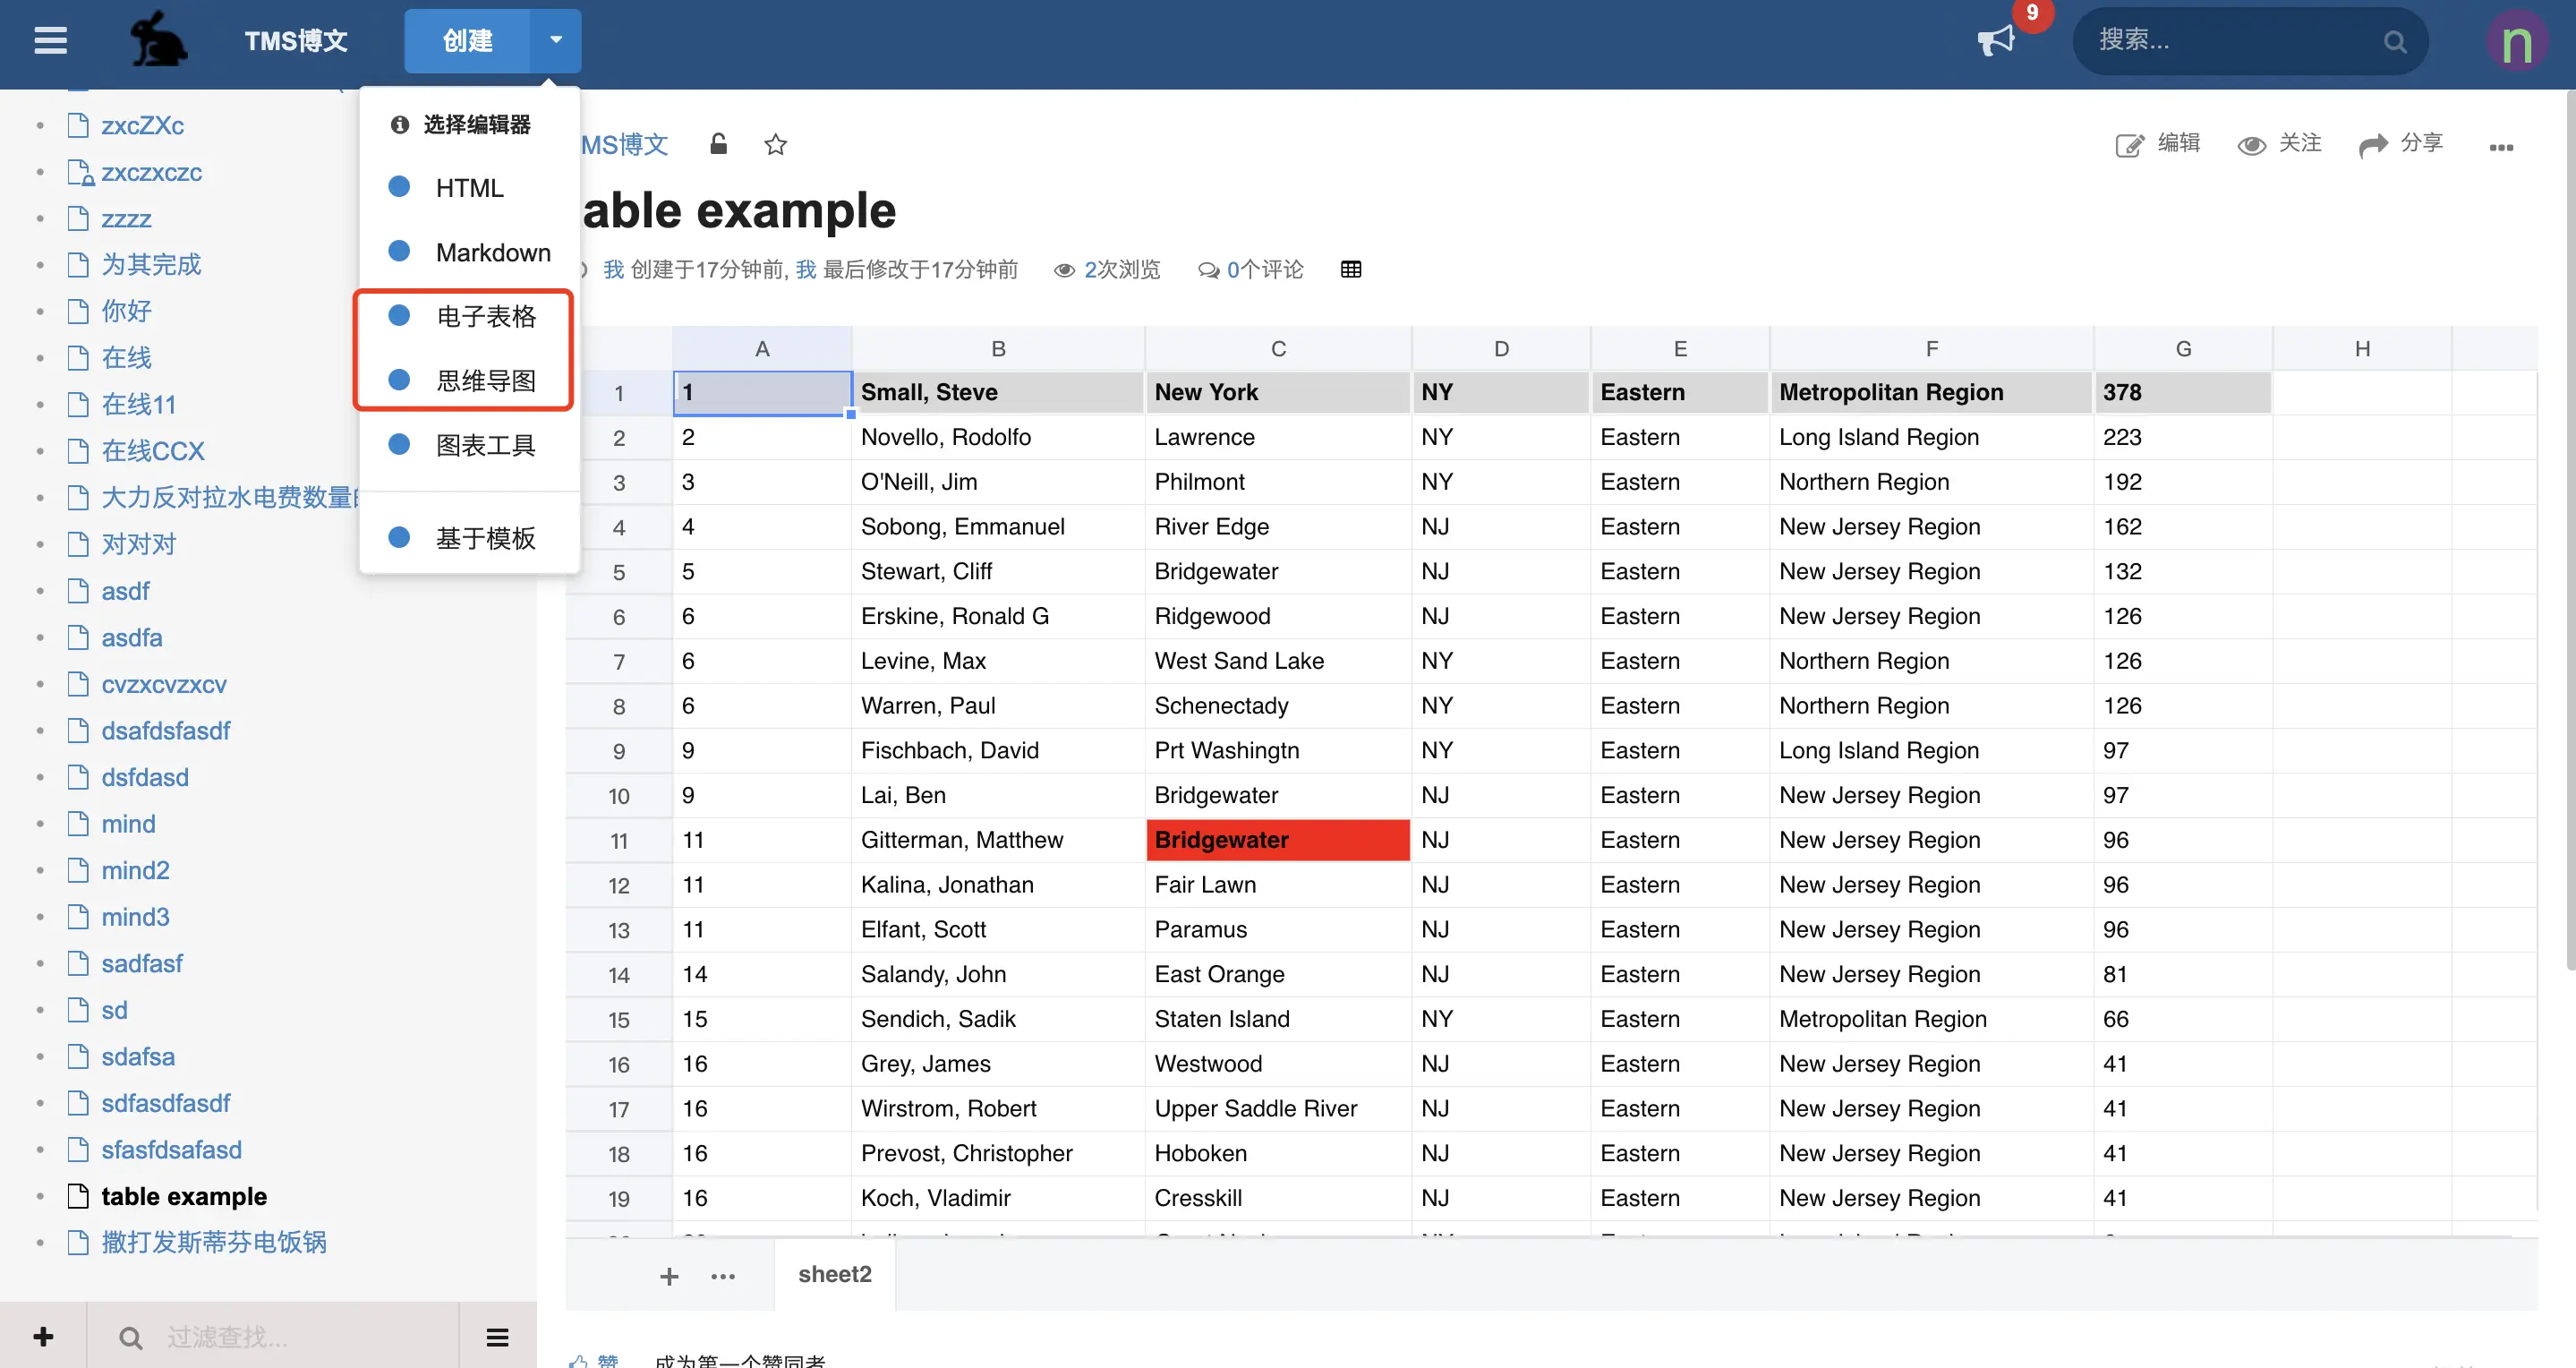This screenshot has height=1368, width=2576.
Task: Click the 分享 button
Action: [2400, 145]
